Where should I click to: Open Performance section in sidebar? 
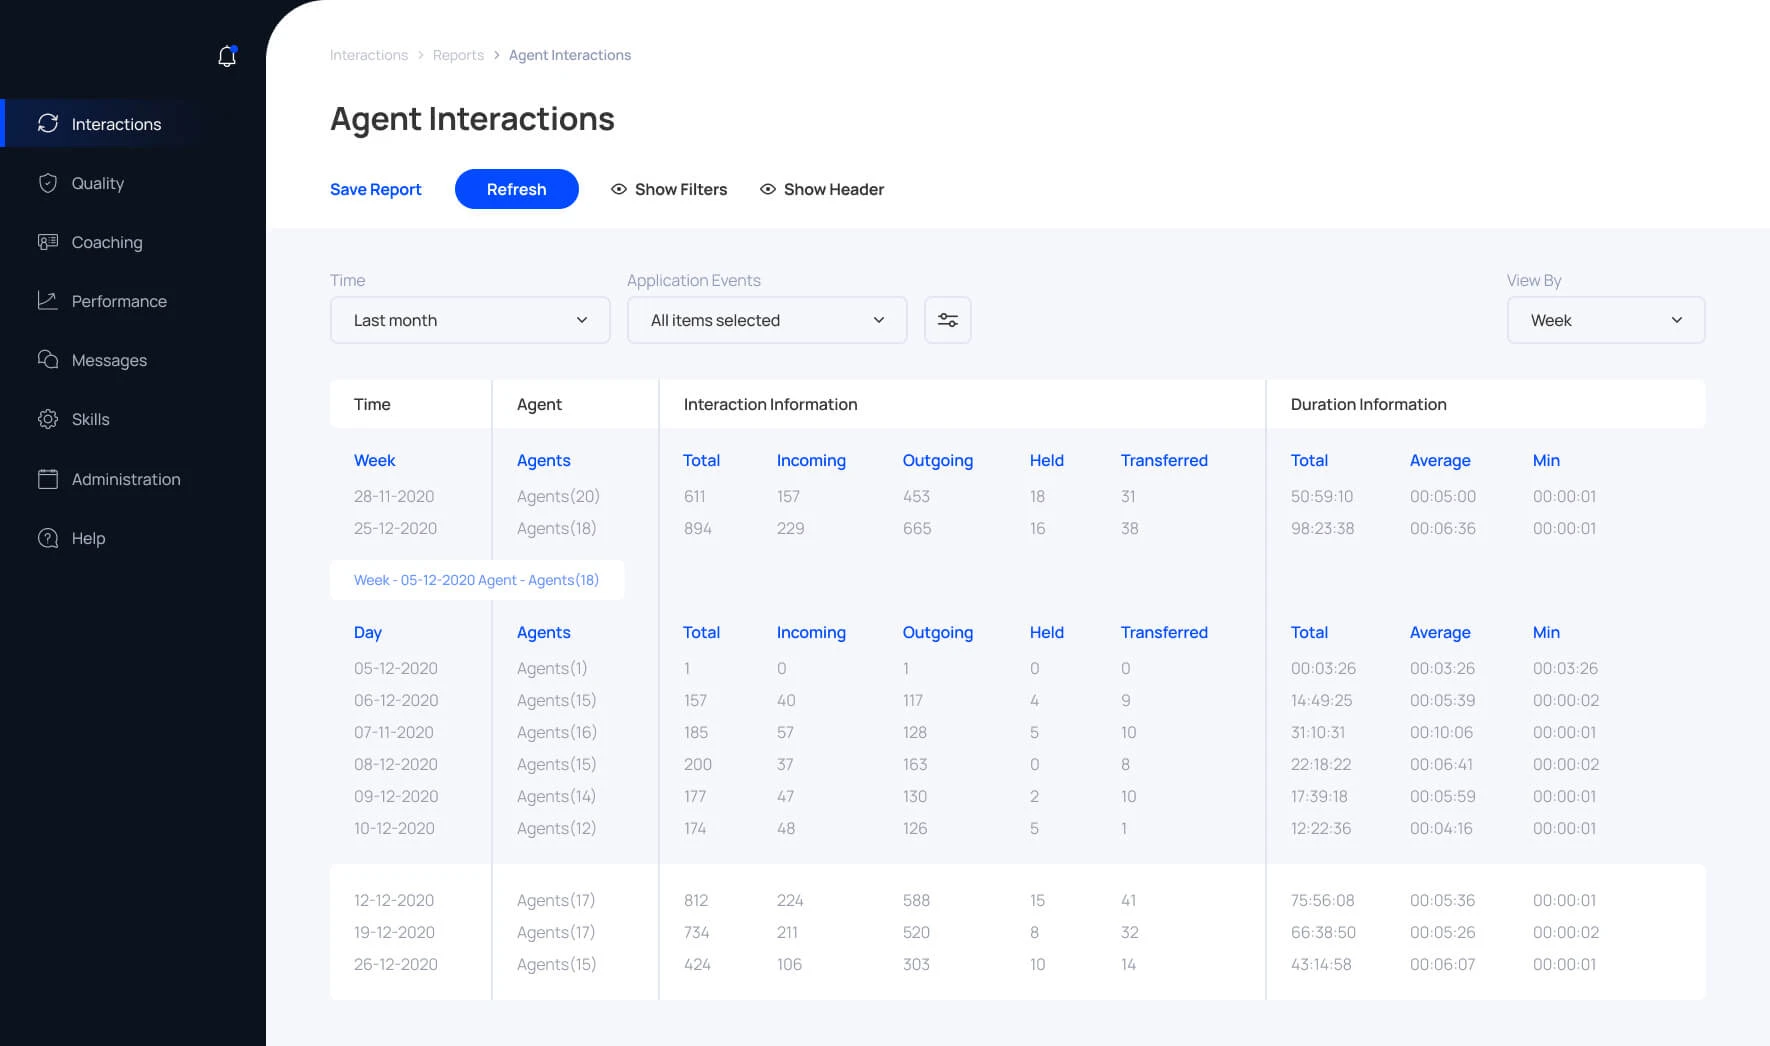[x=119, y=301]
